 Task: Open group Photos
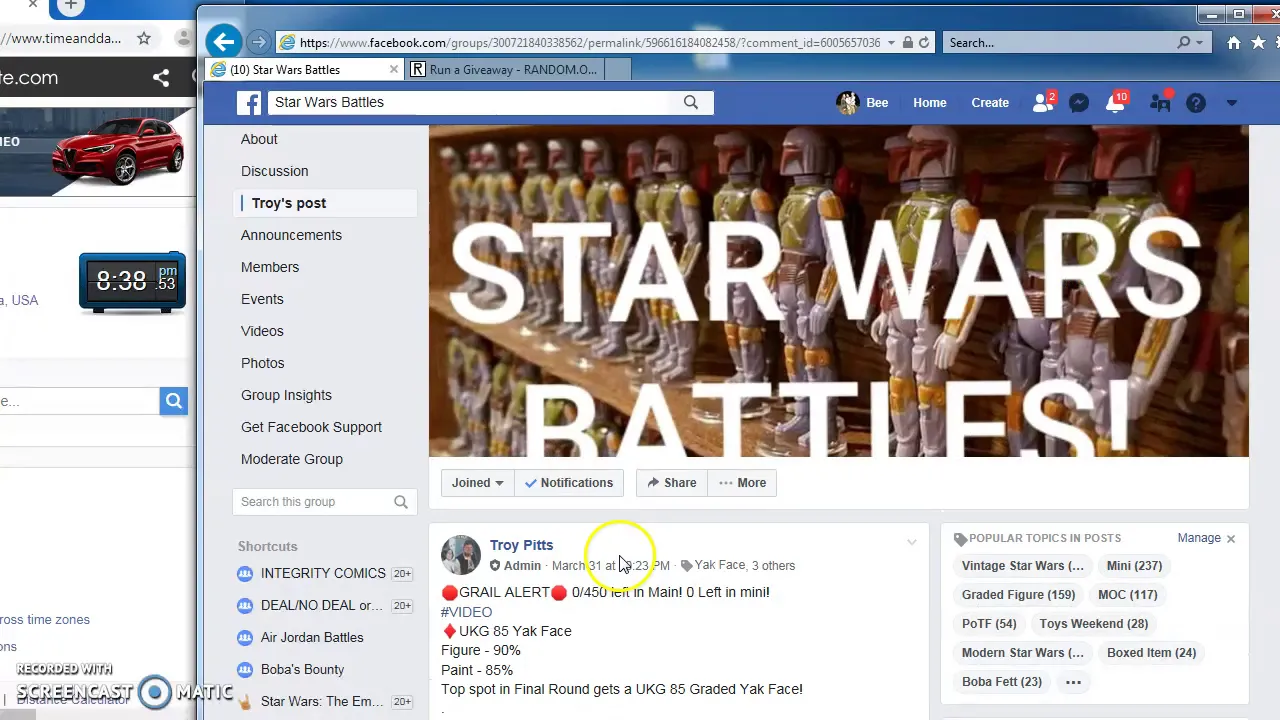[263, 363]
